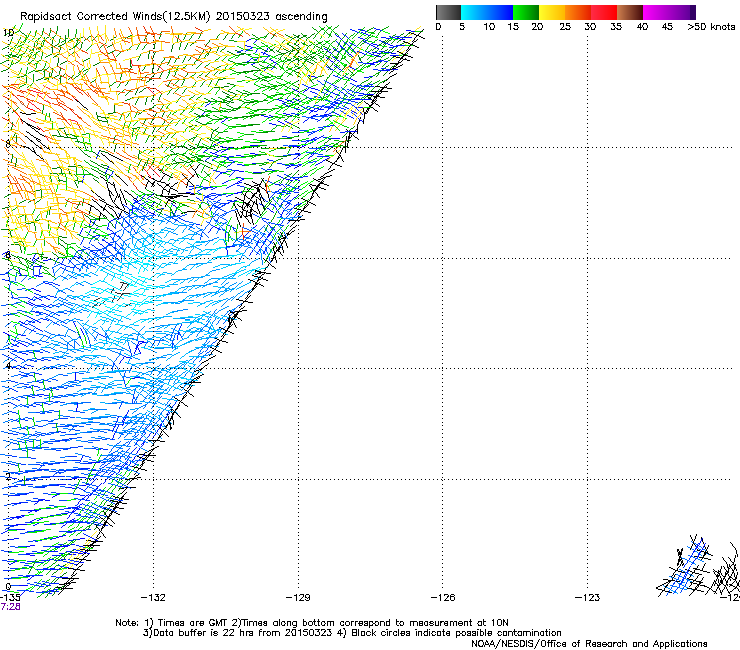
Task: Click the yellow 20-25 knots legend swatch
Action: click(552, 12)
